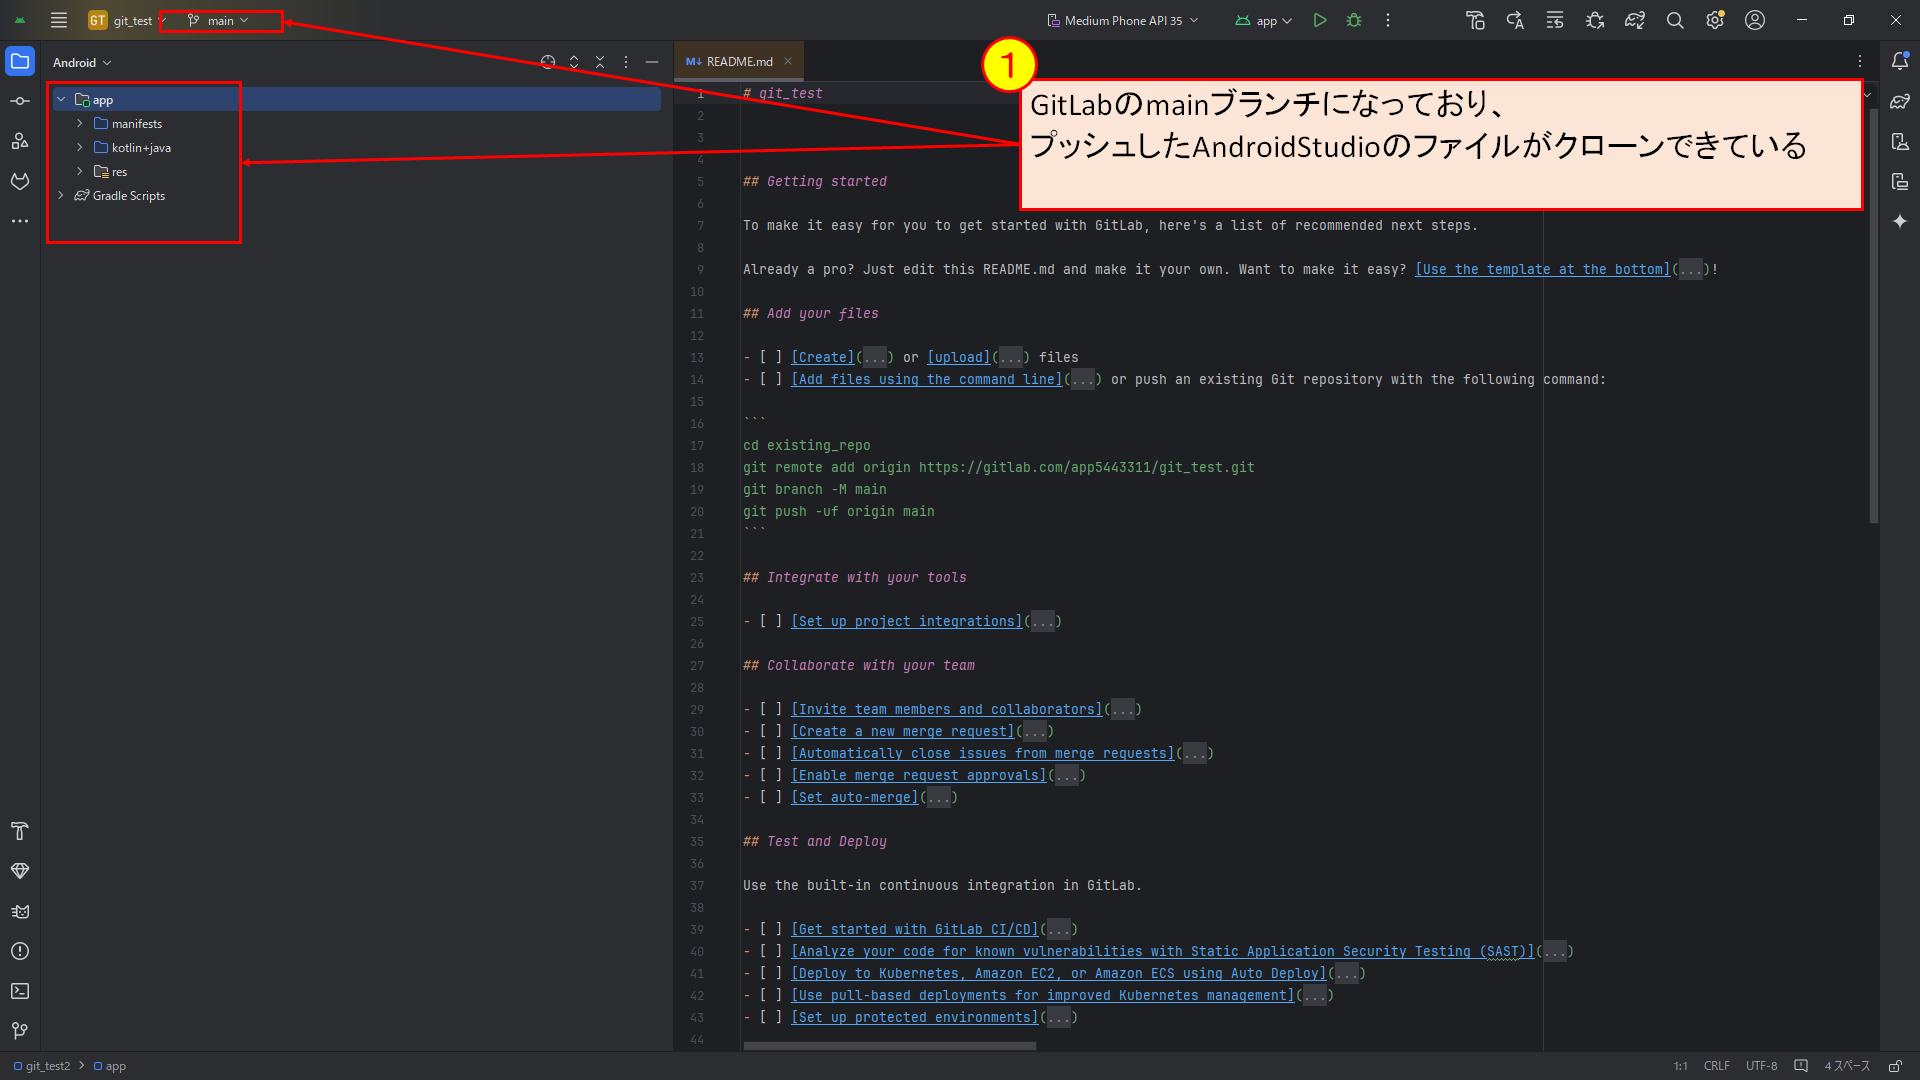The width and height of the screenshot is (1920, 1080).
Task: Open the Logcat tool window
Action: pos(20,911)
